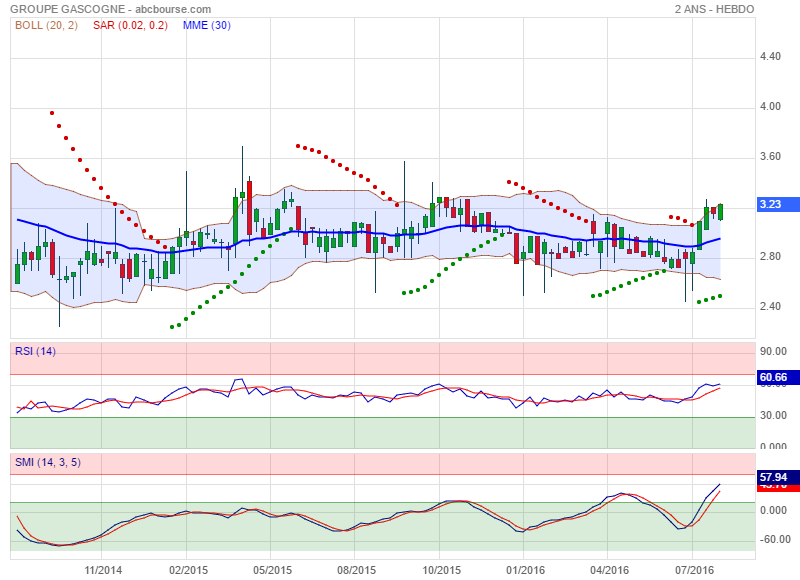Click the RSI value tag 60.66
The image size is (800, 580).
click(777, 377)
